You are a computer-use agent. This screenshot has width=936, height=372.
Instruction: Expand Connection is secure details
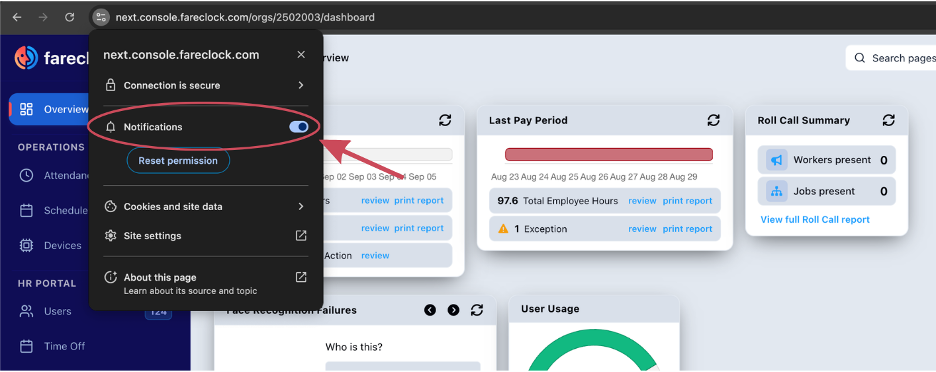click(205, 85)
